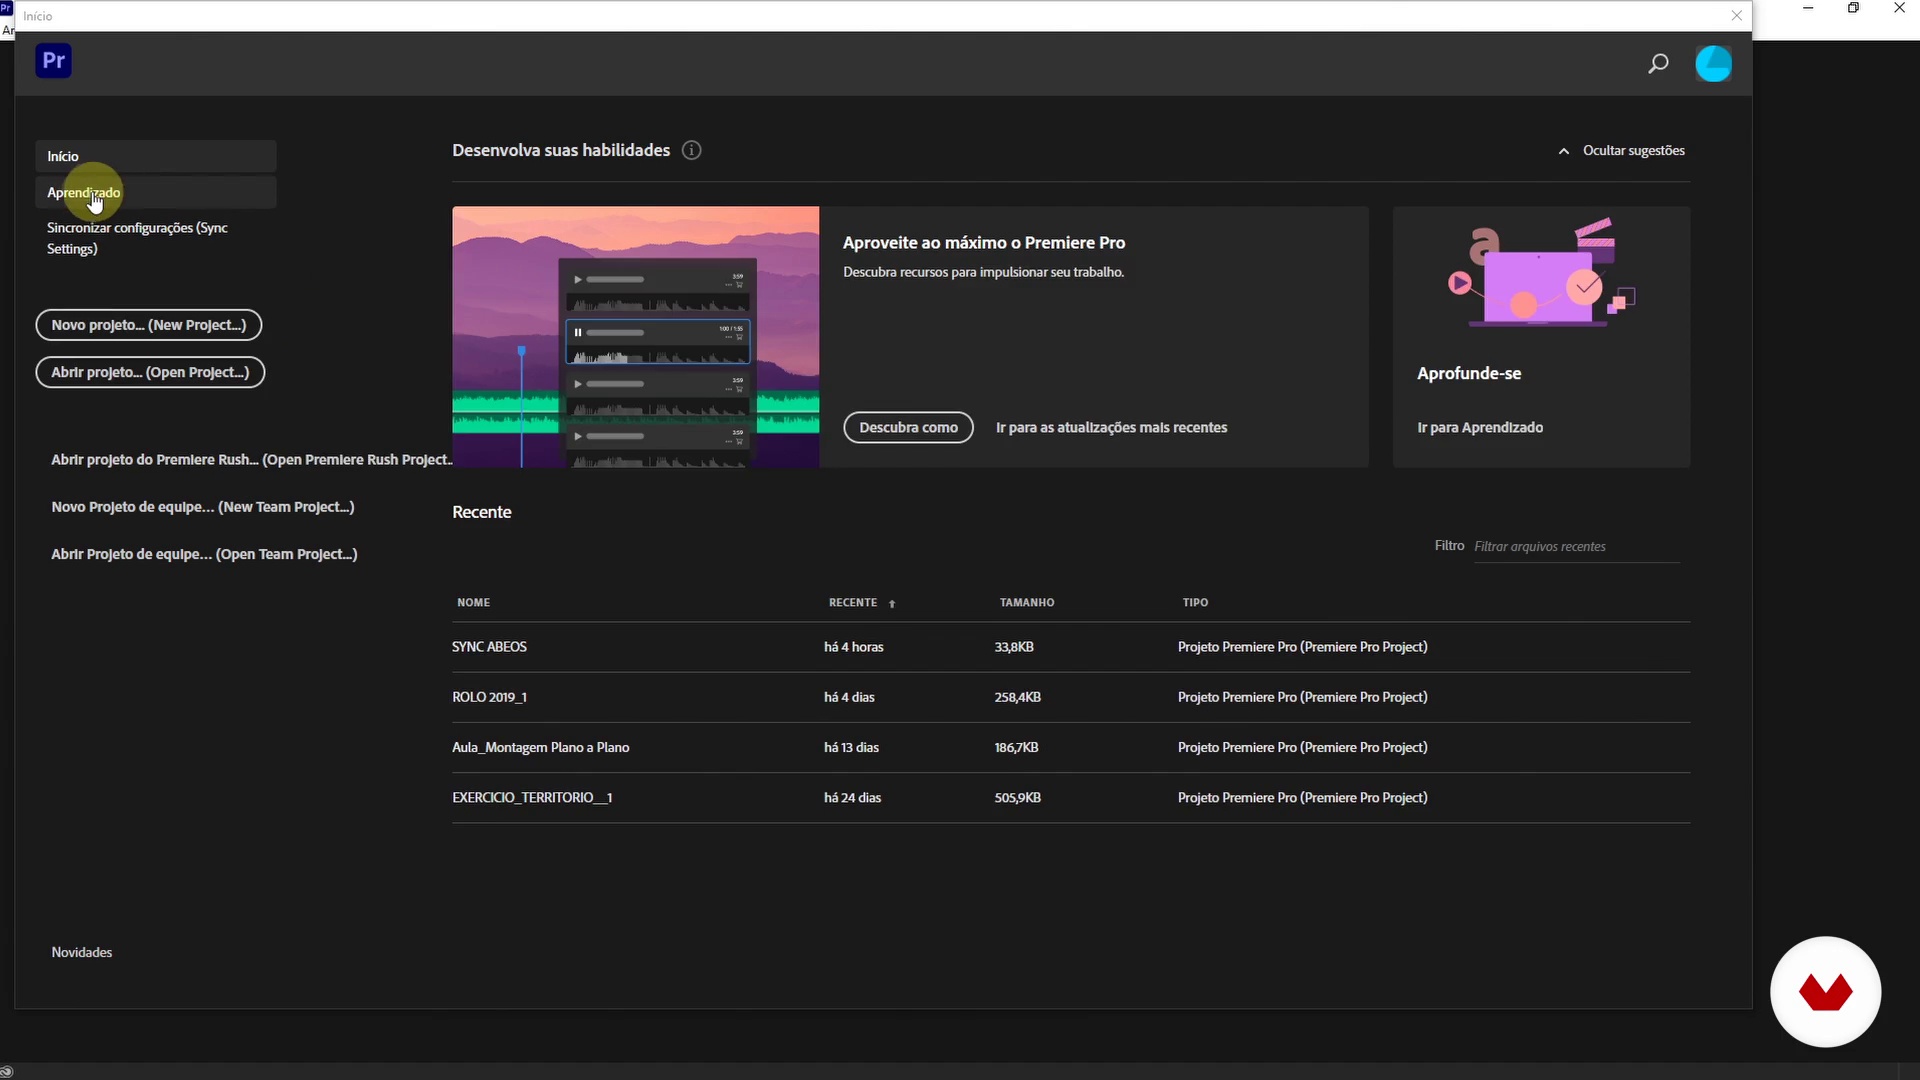The image size is (1920, 1080).
Task: Click the há 13 dias cell
Action: coord(851,747)
